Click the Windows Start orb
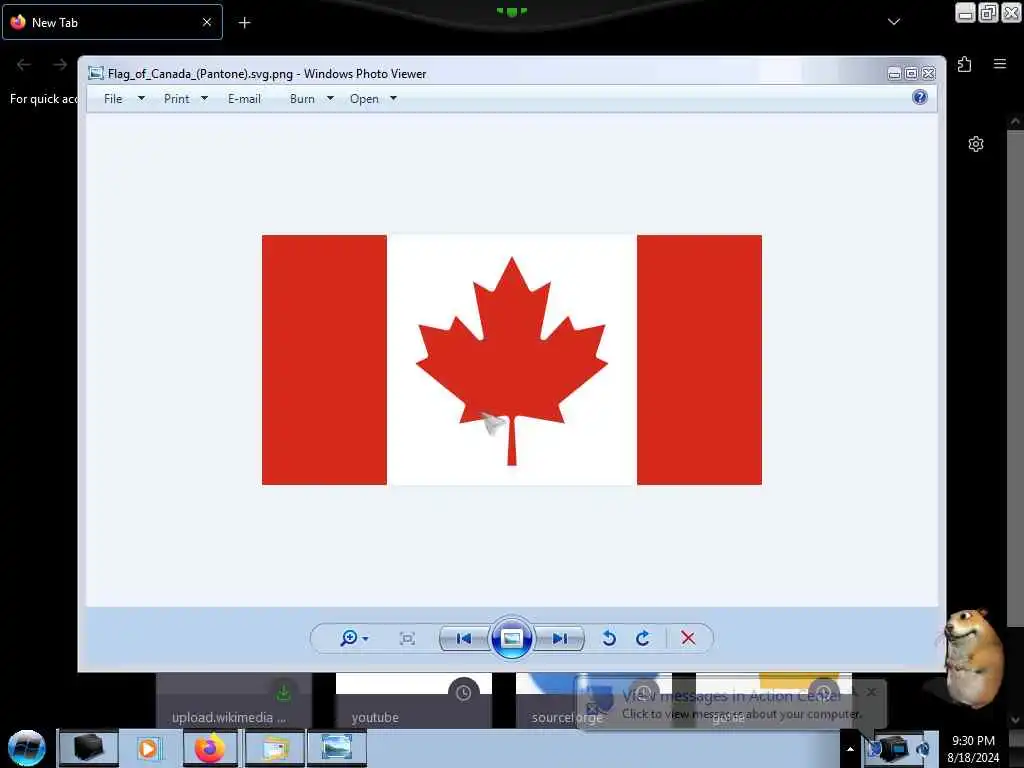Image resolution: width=1024 pixels, height=768 pixels. click(27, 748)
